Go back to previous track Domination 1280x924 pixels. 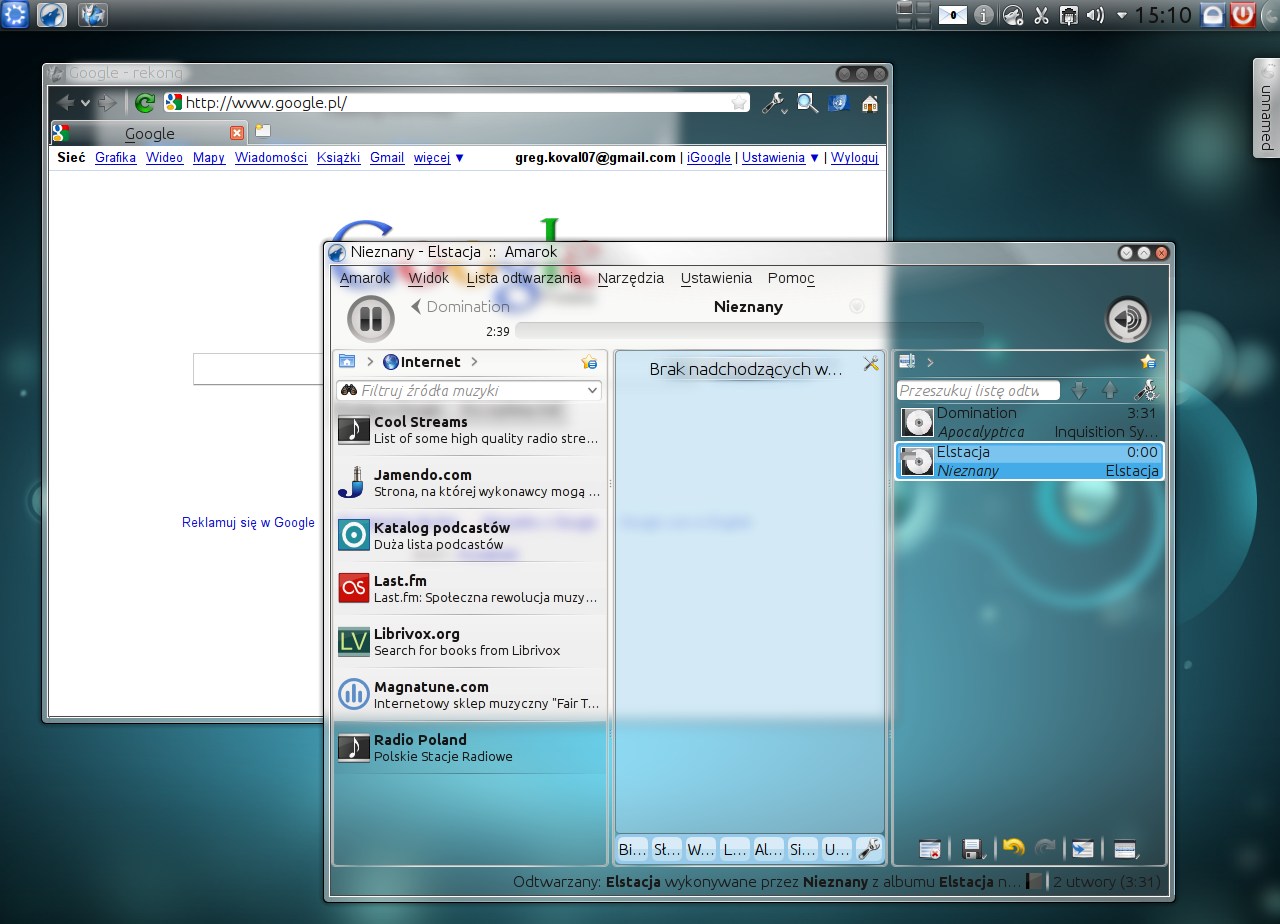(460, 307)
